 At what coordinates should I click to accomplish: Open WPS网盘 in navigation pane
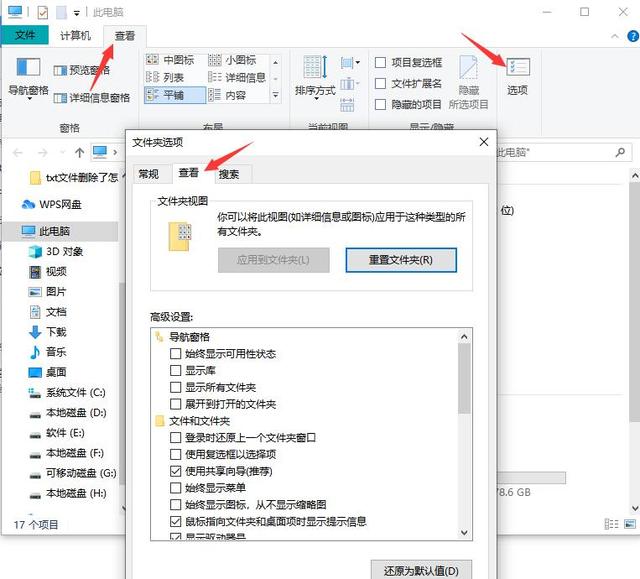(x=52, y=204)
